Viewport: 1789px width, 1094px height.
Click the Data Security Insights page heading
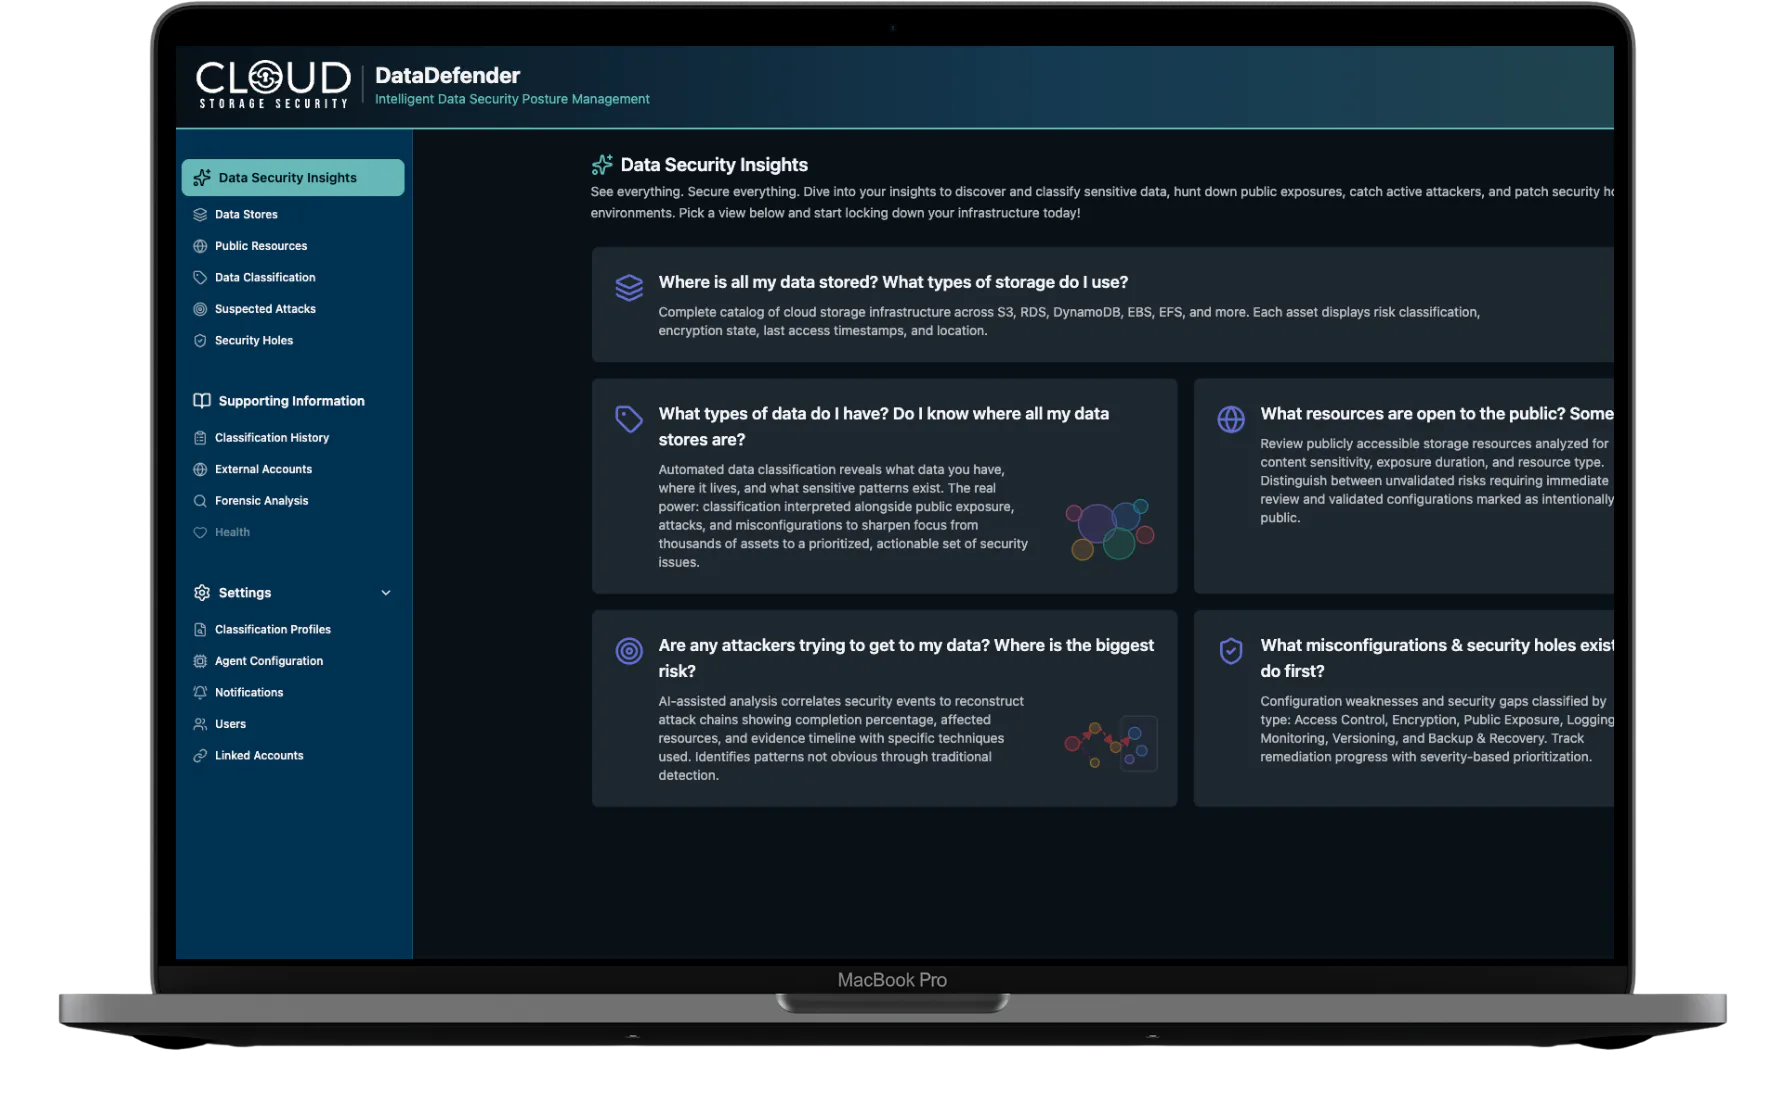pyautogui.click(x=714, y=165)
